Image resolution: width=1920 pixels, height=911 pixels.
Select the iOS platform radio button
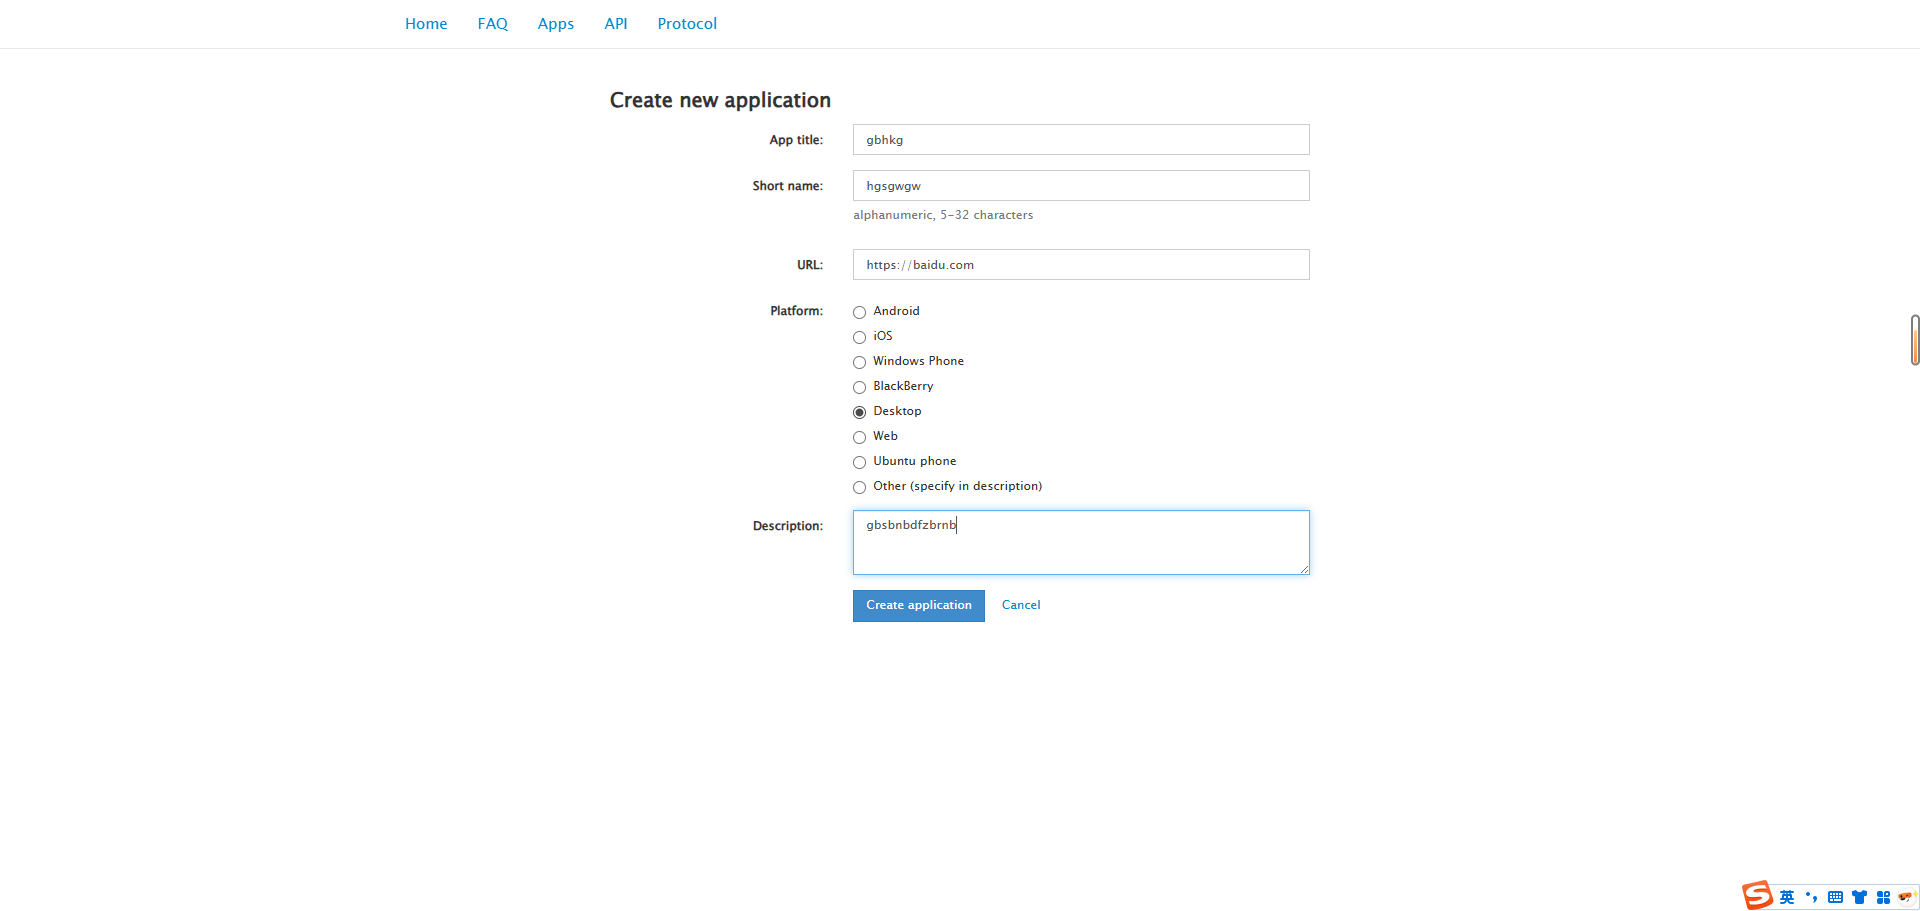859,337
